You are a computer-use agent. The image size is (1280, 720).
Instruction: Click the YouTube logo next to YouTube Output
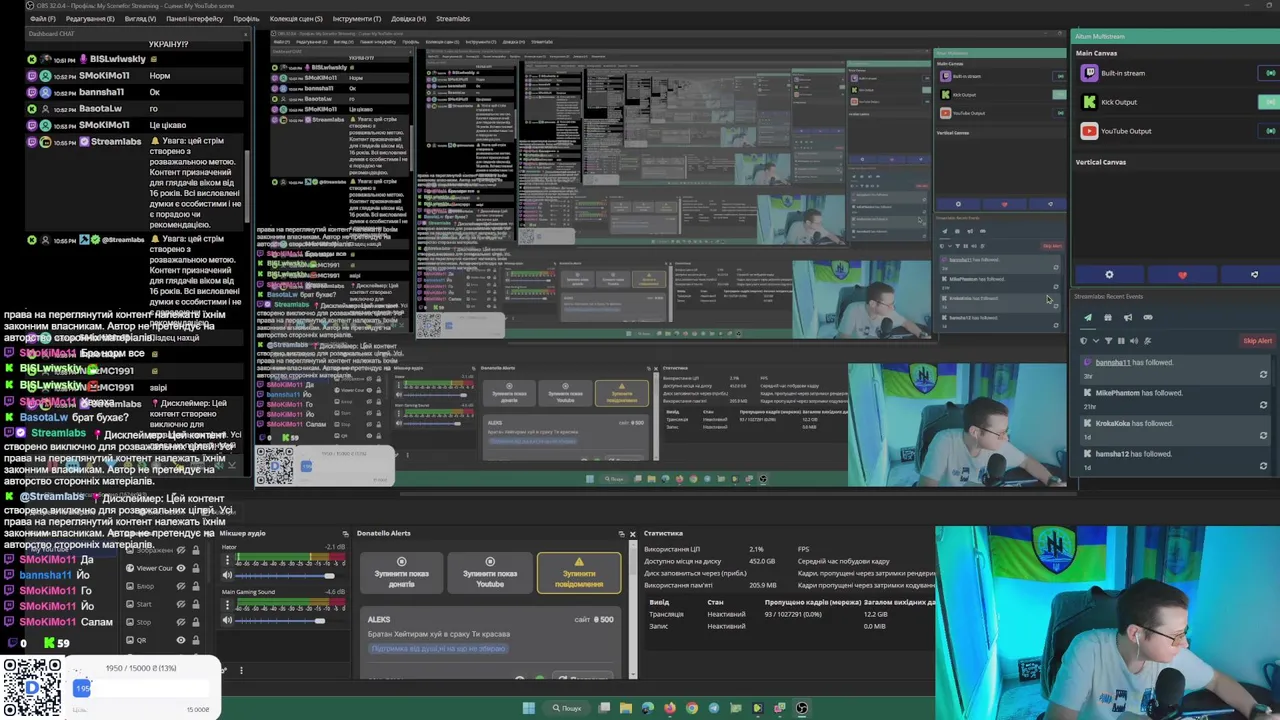point(1089,131)
